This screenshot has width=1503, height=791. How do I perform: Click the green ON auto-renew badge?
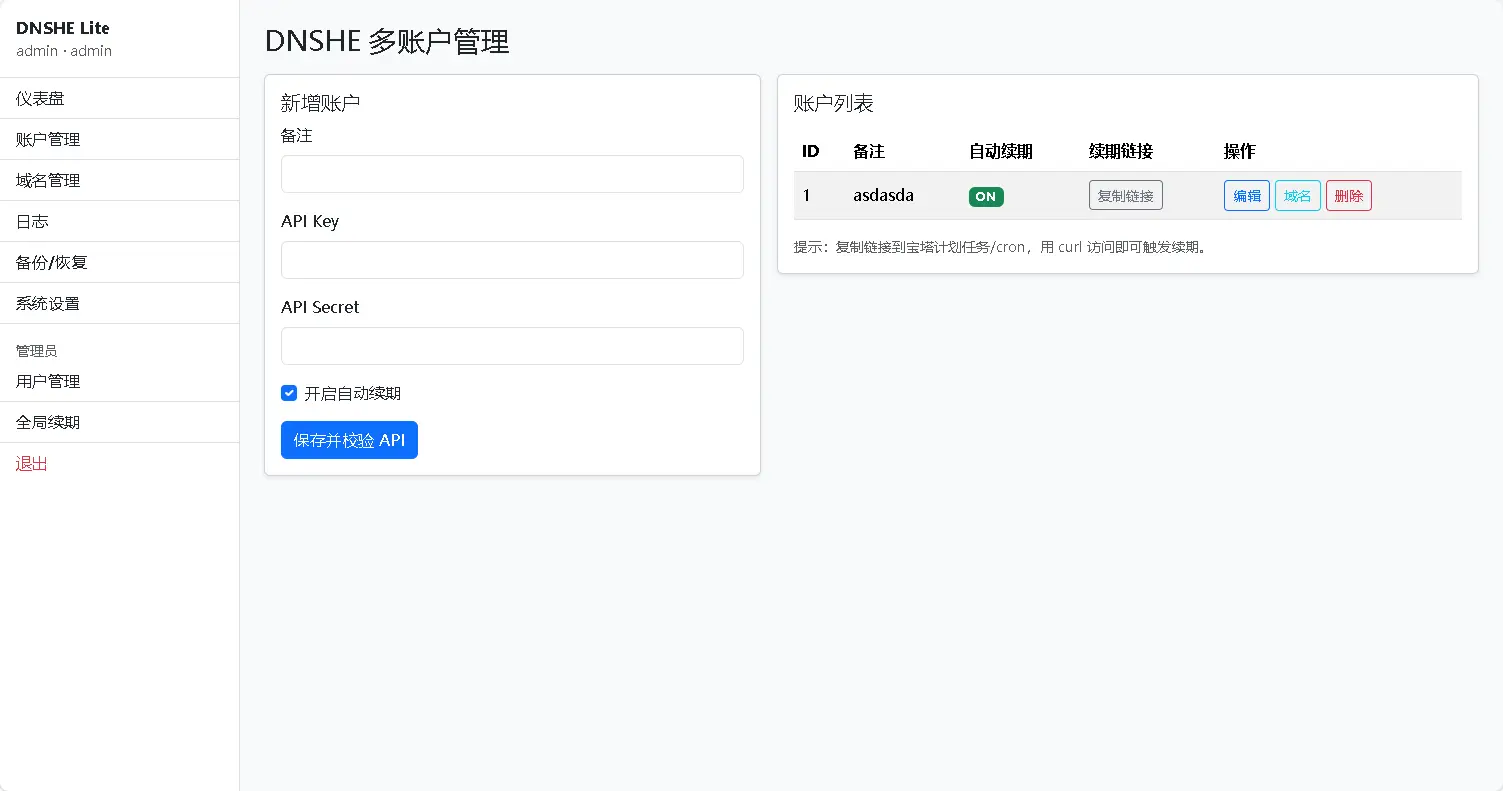(986, 196)
